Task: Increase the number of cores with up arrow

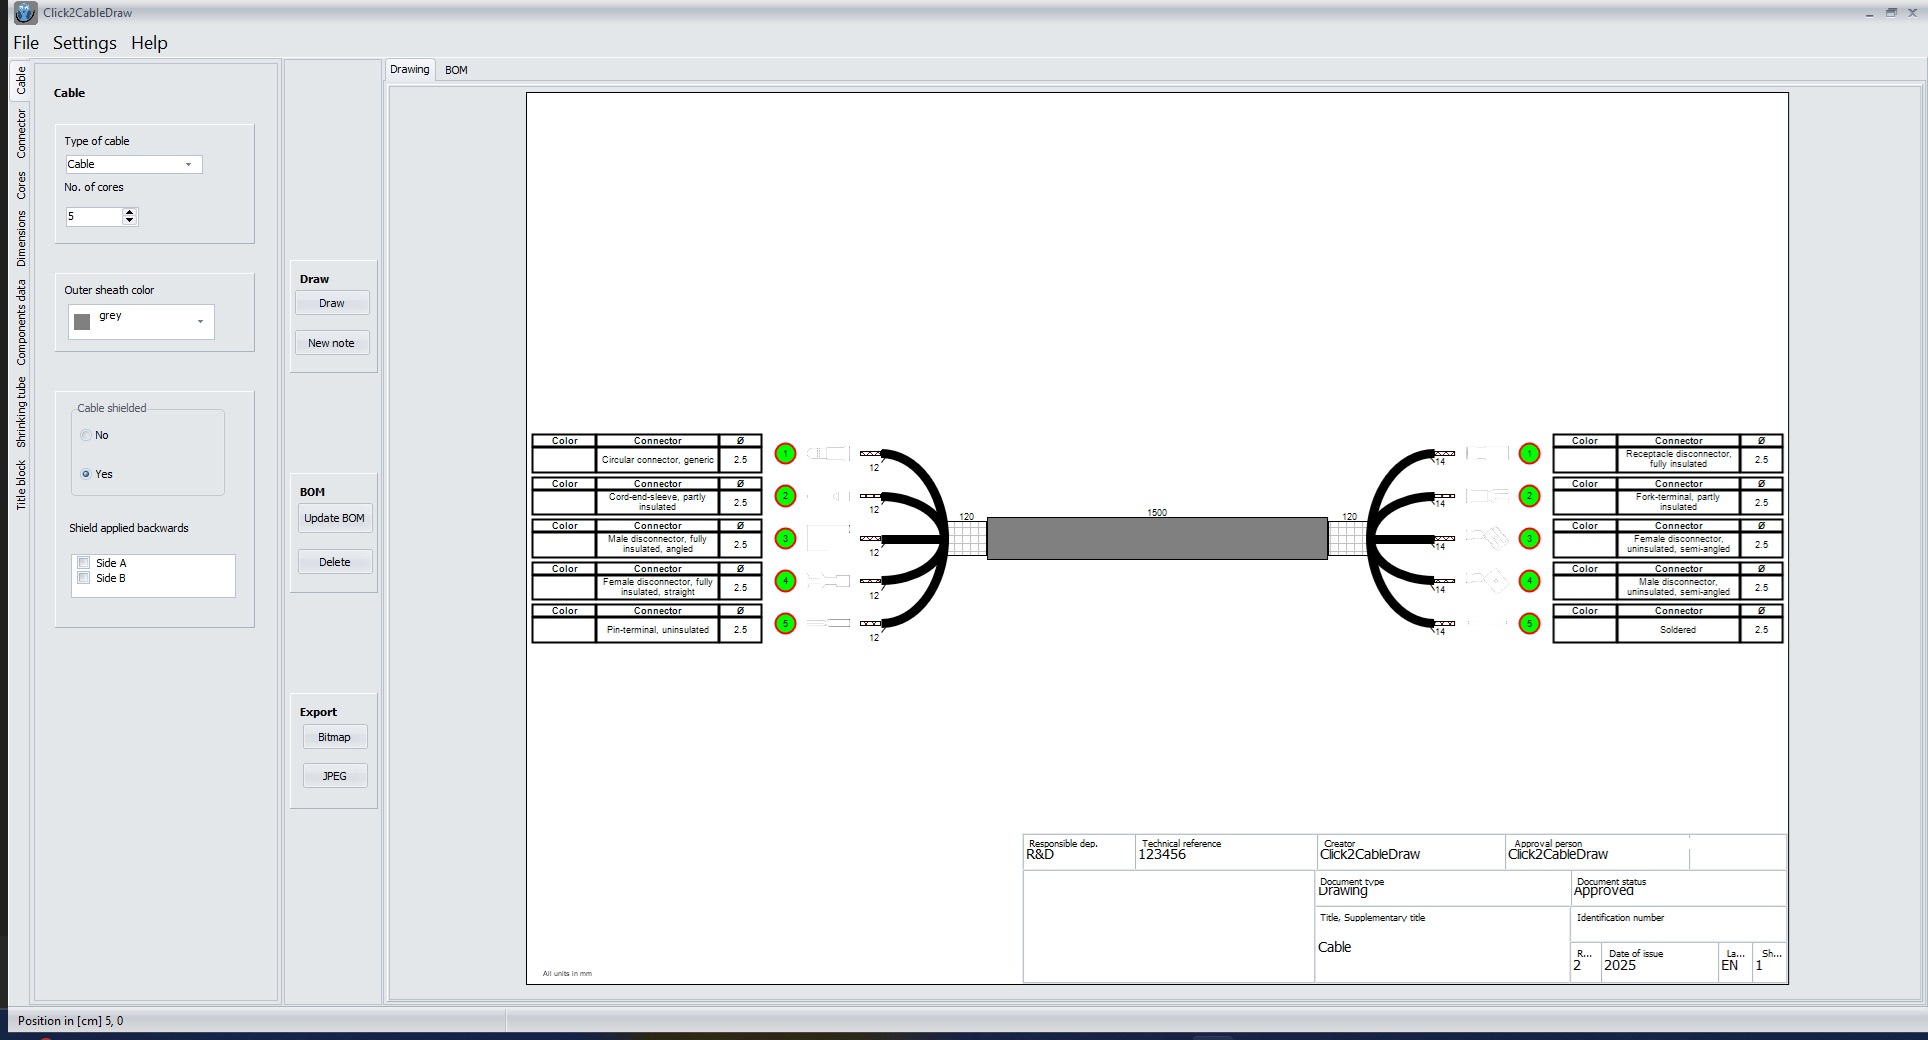Action: (130, 212)
